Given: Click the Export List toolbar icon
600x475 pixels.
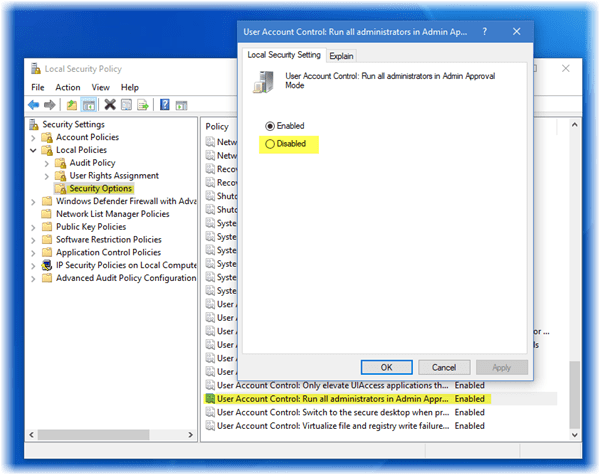Looking at the screenshot, I should click(143, 104).
